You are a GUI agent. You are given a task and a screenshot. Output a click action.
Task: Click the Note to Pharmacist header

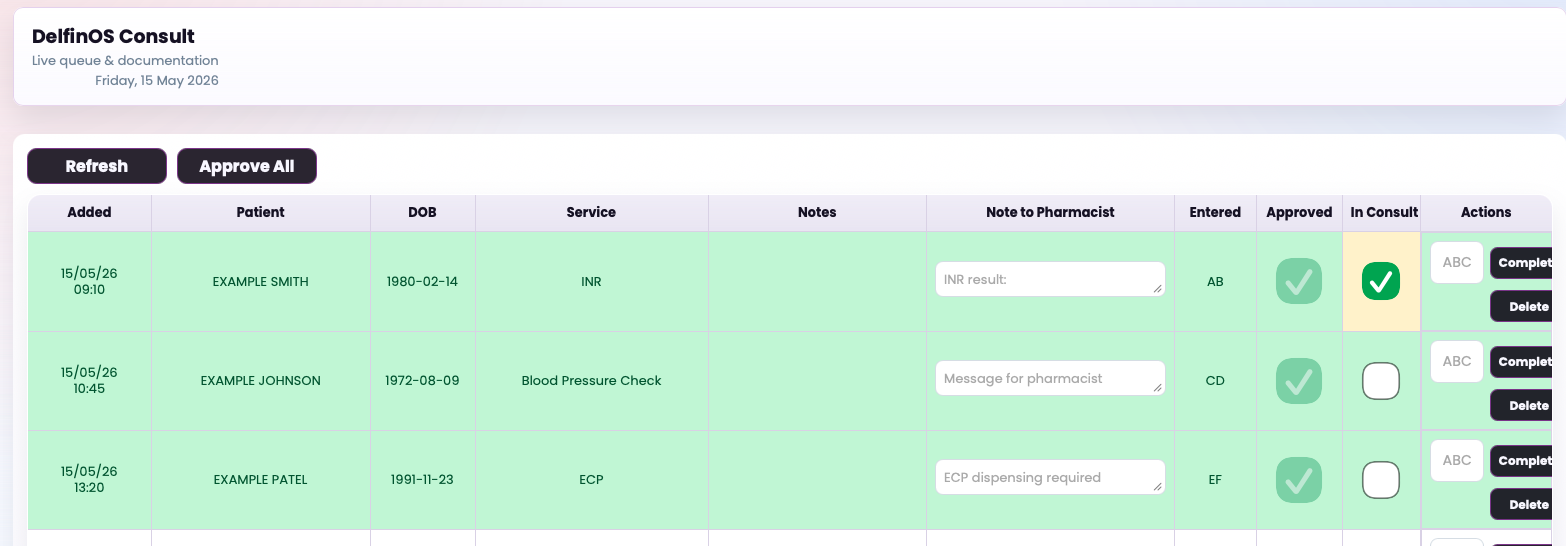point(1050,212)
